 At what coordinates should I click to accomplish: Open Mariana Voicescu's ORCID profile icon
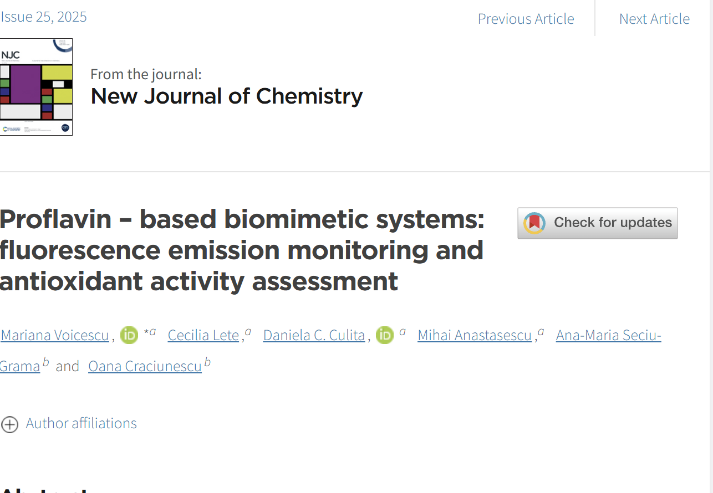pos(129,335)
